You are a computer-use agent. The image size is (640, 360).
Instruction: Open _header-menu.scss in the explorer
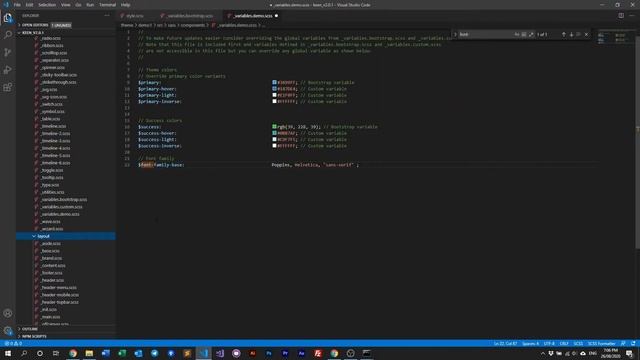coord(58,287)
